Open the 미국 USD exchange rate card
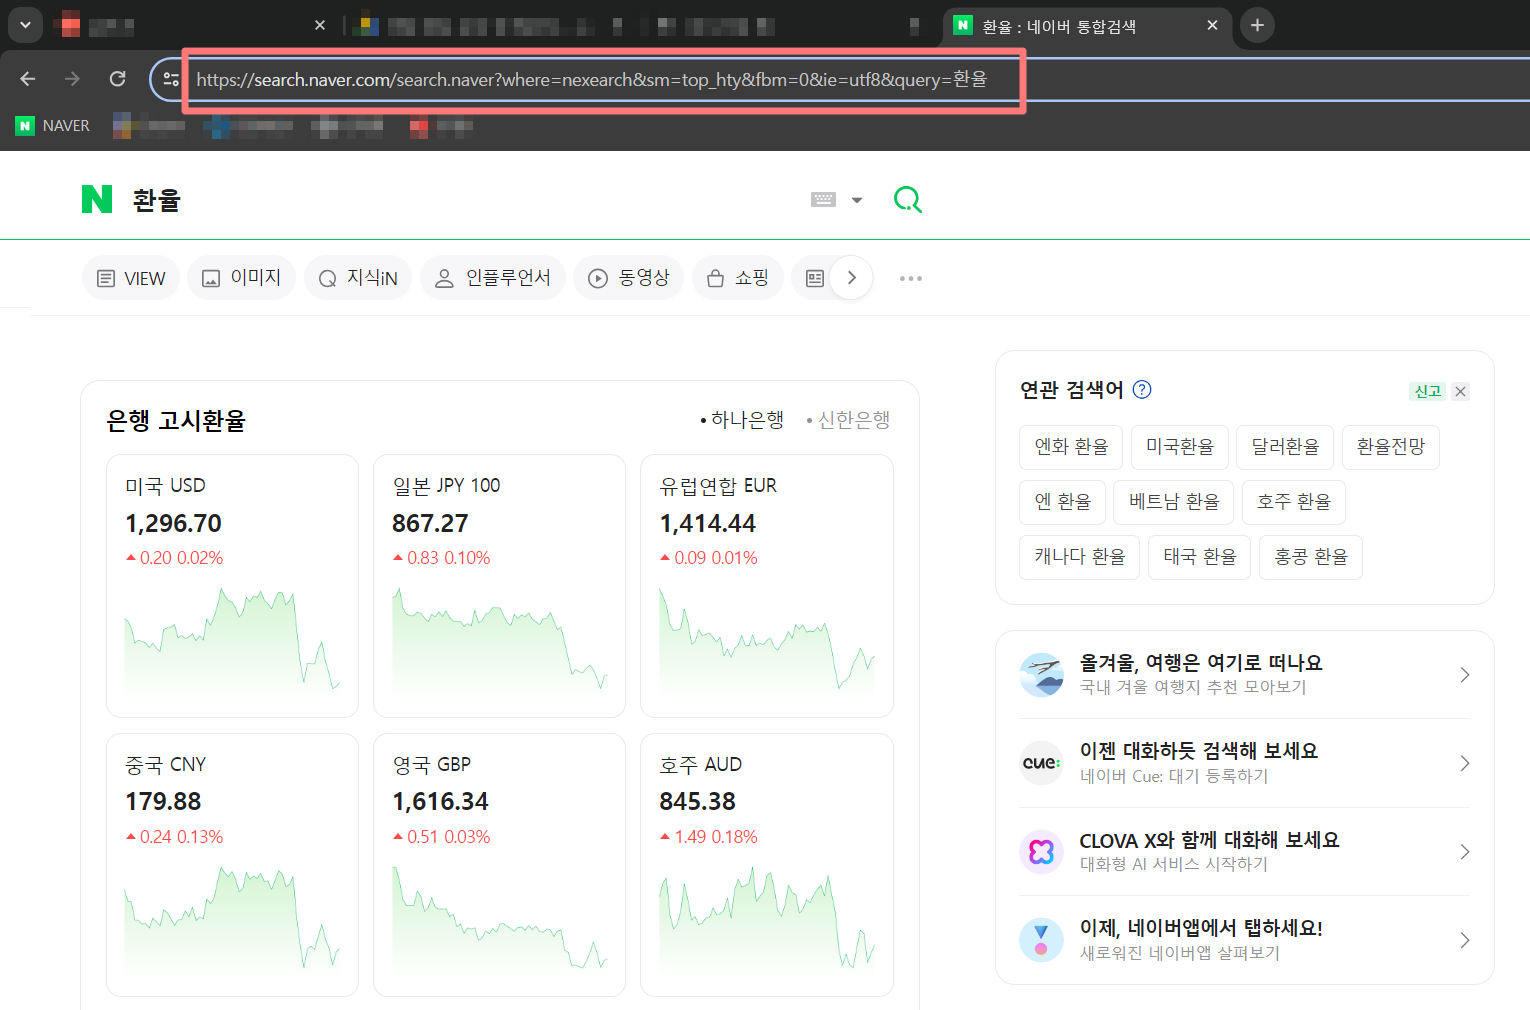This screenshot has width=1530, height=1010. coord(232,586)
